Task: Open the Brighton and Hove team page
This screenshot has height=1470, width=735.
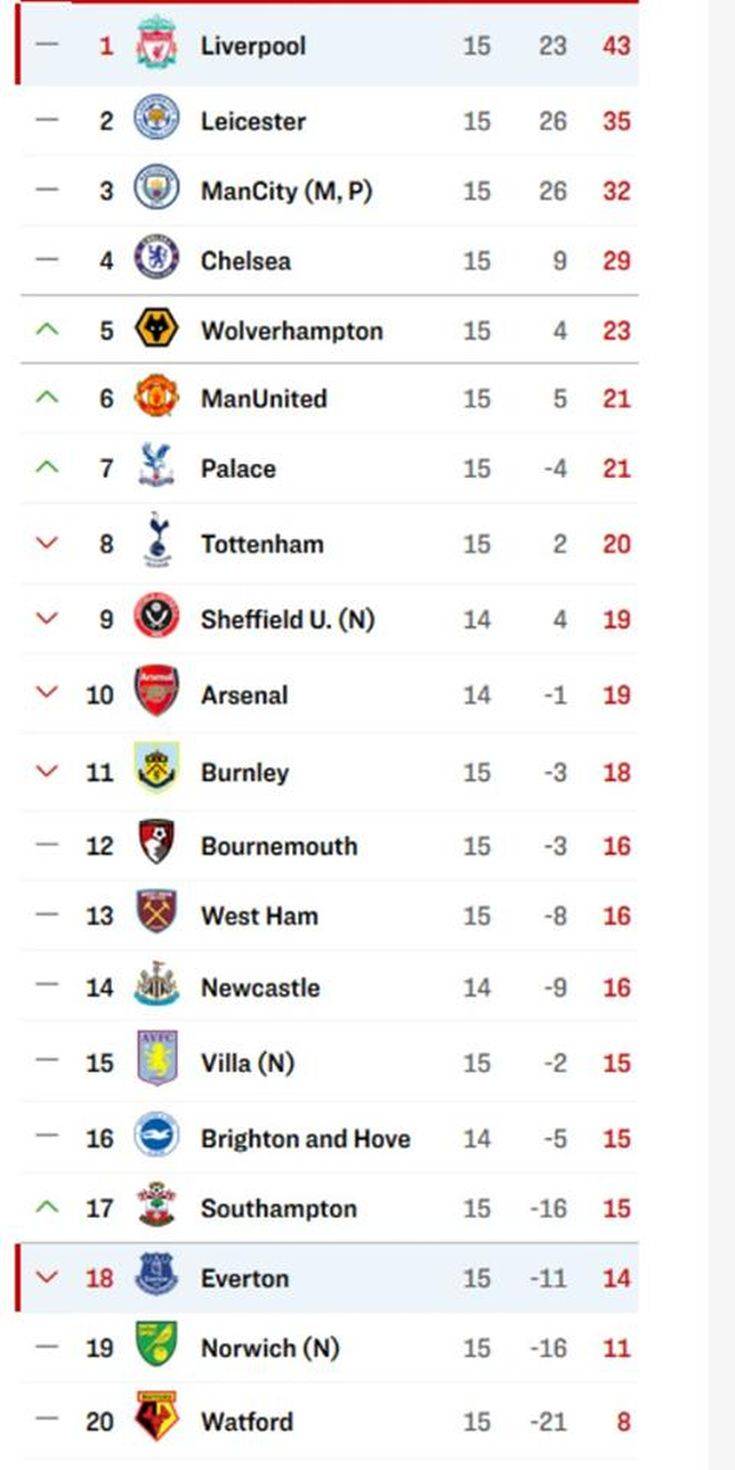Action: tap(305, 1138)
